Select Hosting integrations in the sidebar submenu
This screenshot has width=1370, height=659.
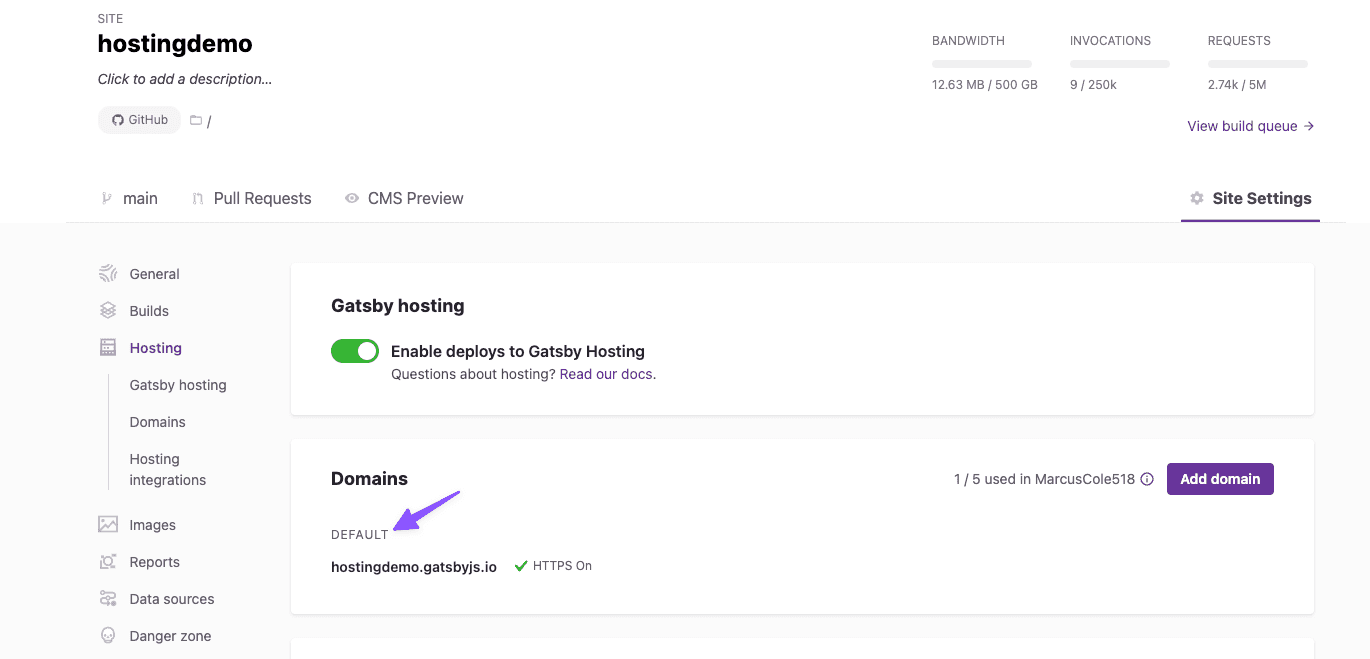tap(167, 469)
